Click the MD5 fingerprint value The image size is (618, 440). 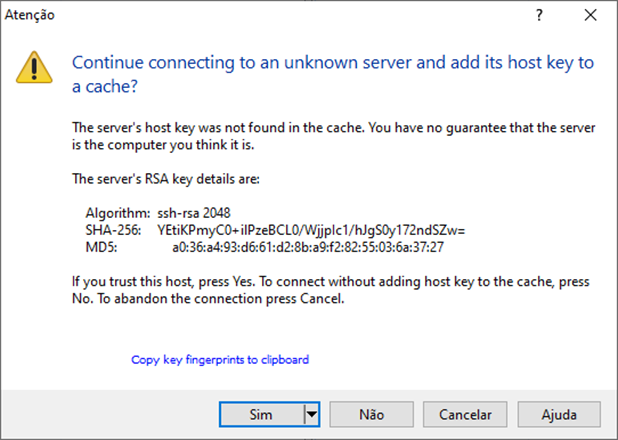point(308,247)
